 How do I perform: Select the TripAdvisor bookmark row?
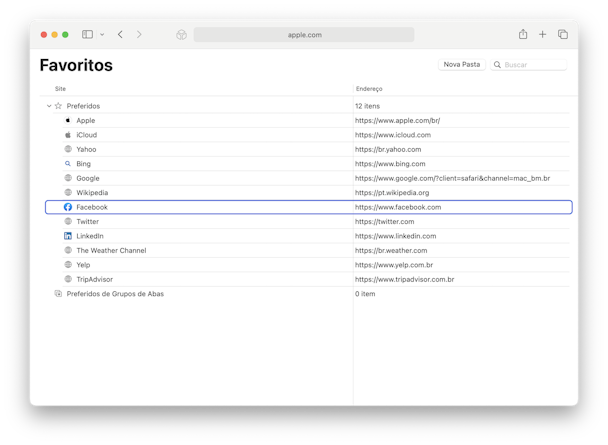(309, 279)
